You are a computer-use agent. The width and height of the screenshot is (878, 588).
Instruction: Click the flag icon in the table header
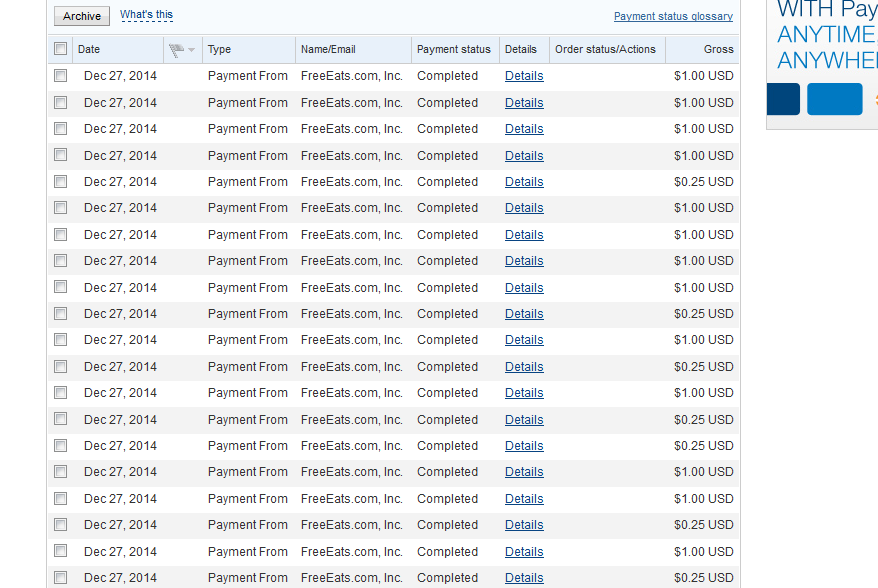point(177,49)
